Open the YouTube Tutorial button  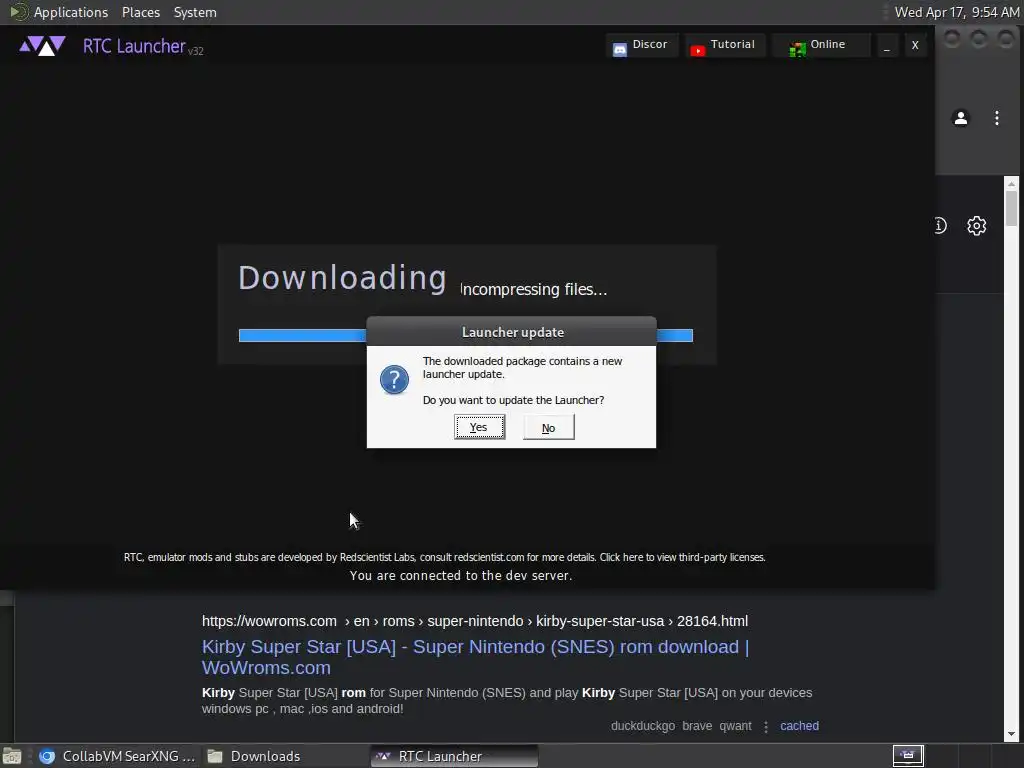coord(724,45)
